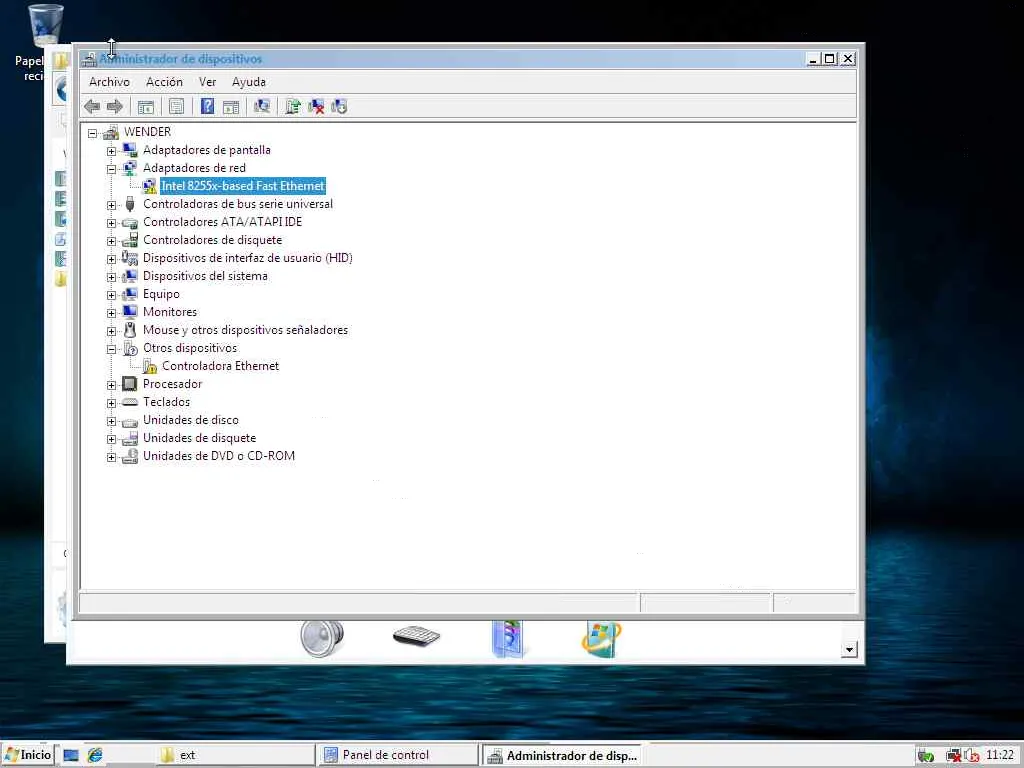1024x768 pixels.
Task: Open the speaker icon in Control Panel window
Action: tap(322, 638)
